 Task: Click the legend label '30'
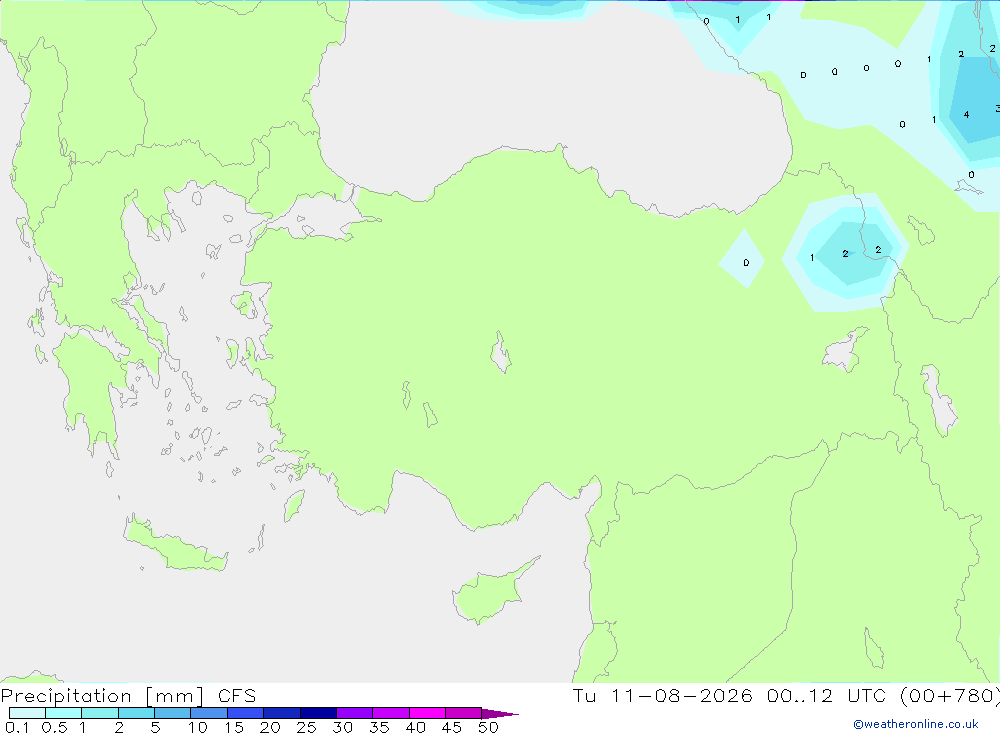tap(343, 727)
